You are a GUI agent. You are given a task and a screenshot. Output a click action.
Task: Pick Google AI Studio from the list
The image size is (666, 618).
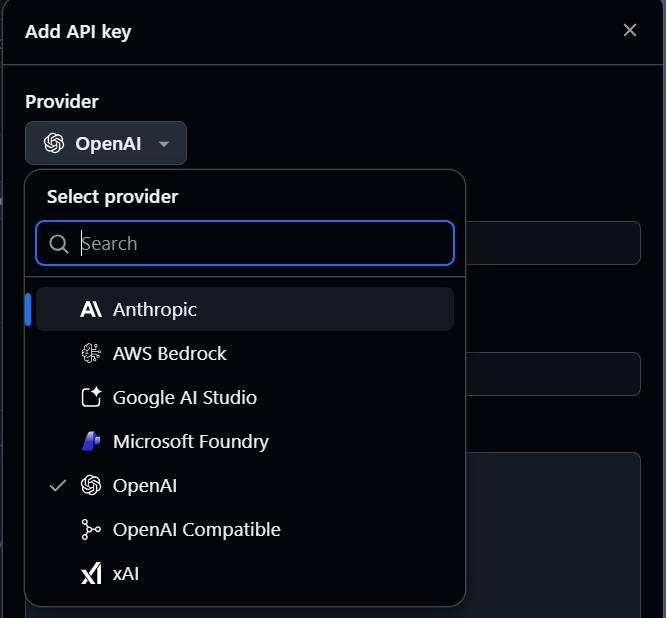185,397
